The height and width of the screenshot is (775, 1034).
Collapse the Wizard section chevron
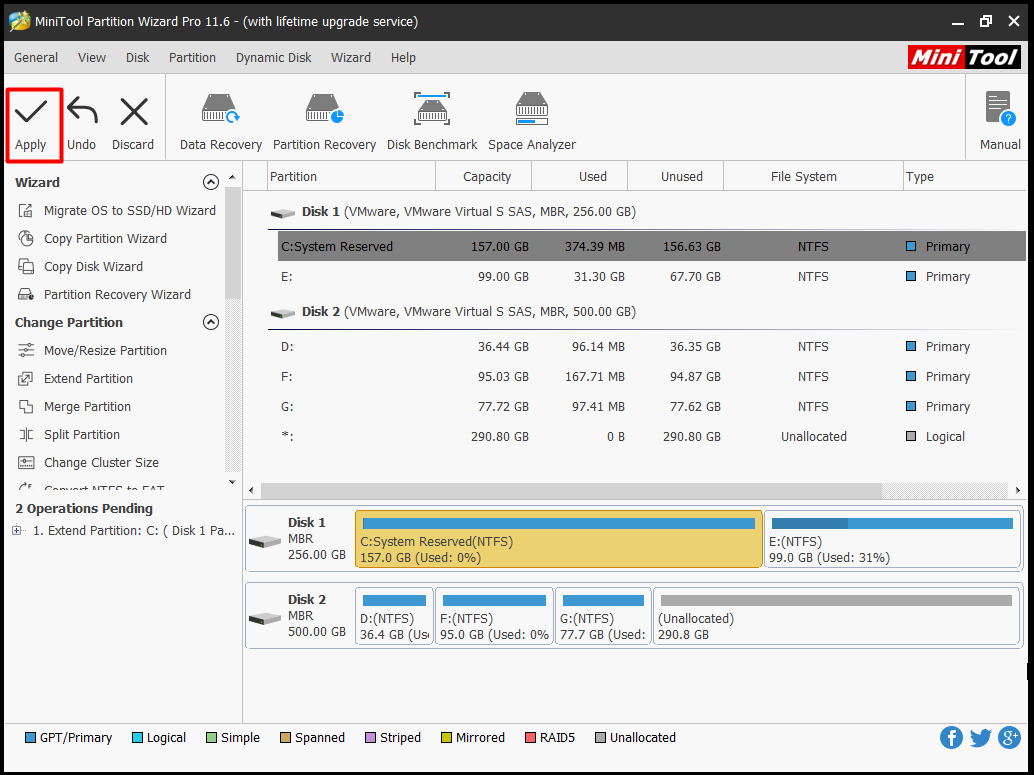pyautogui.click(x=210, y=182)
